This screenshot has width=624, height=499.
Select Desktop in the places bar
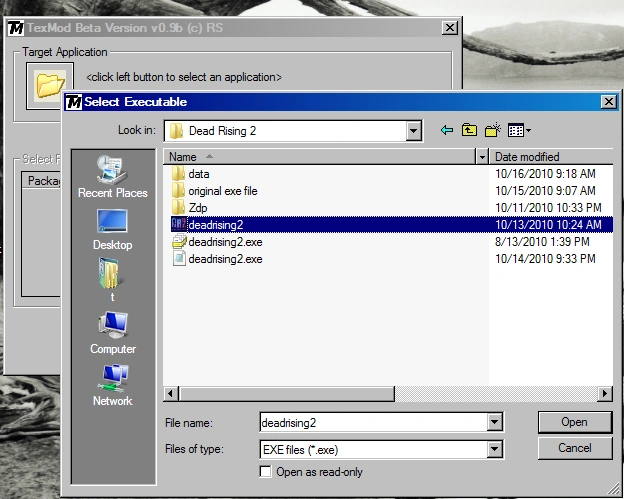113,230
